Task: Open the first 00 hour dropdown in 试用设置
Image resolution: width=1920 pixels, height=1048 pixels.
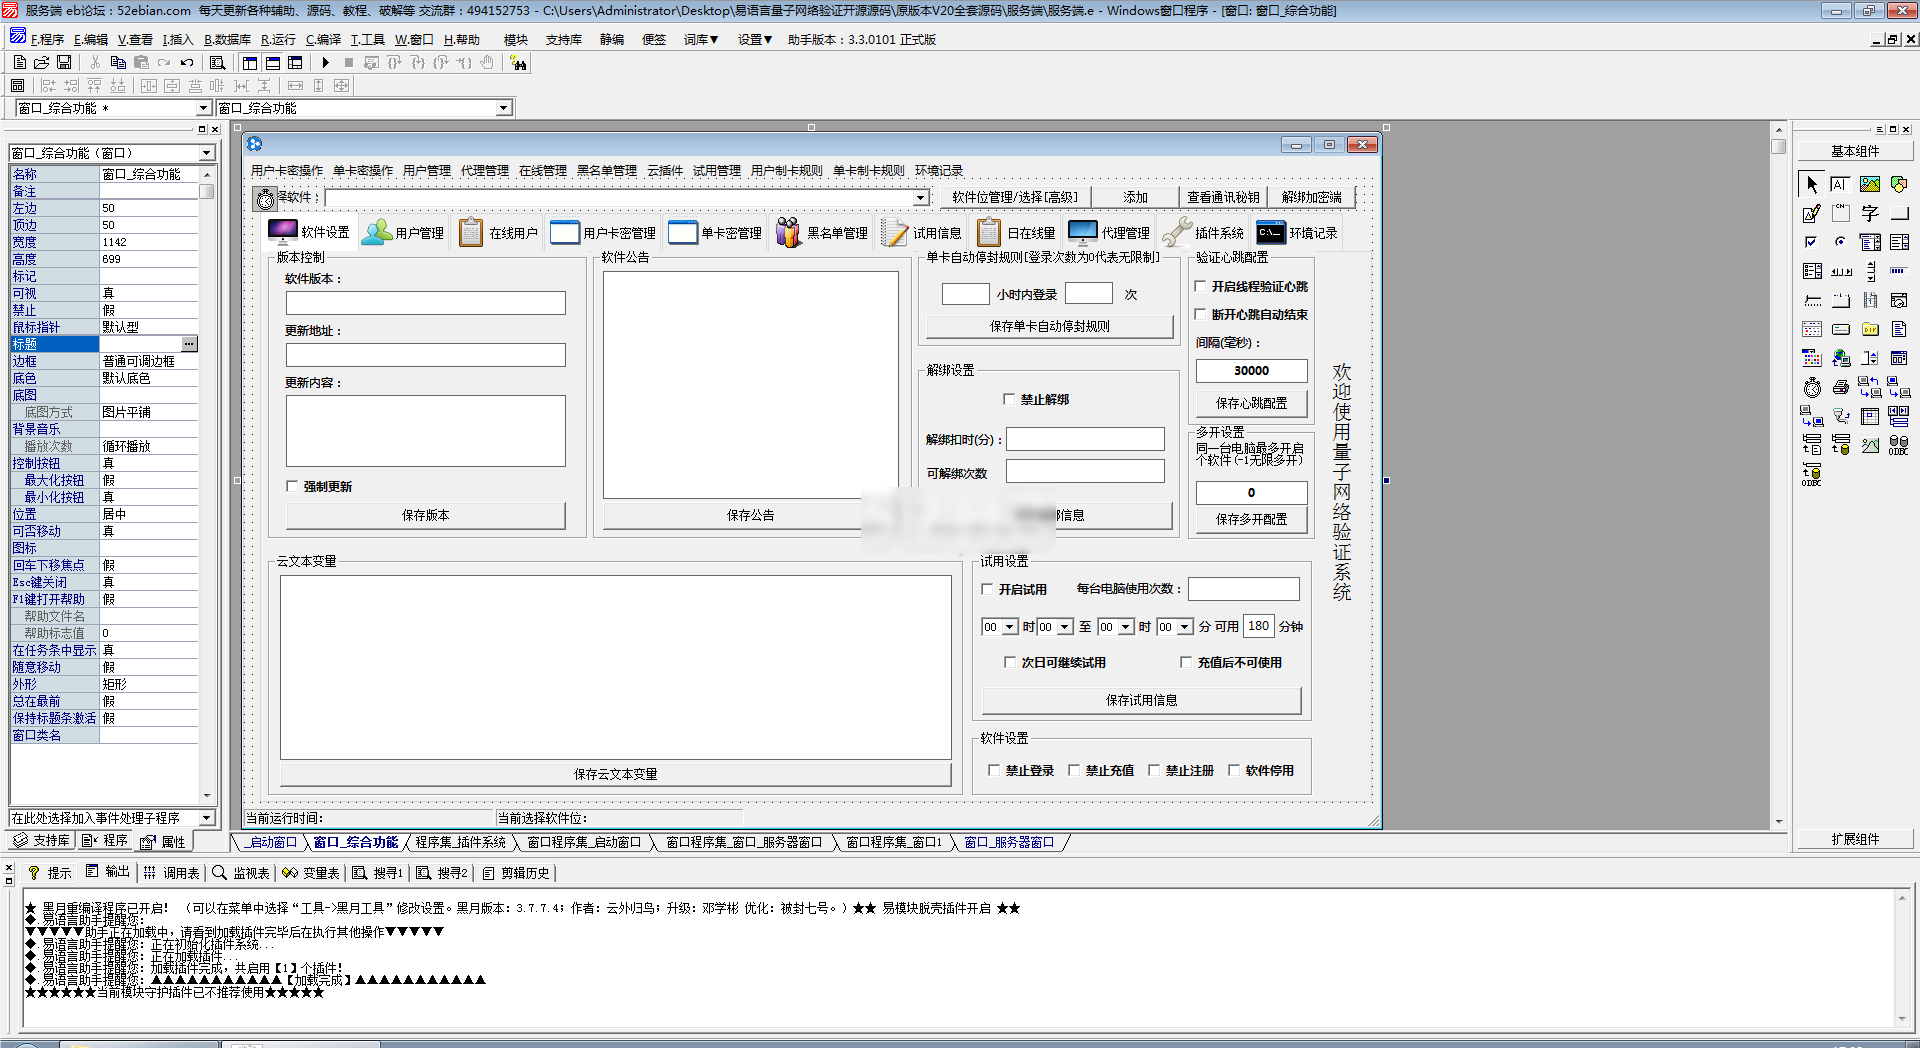Action: (1009, 627)
